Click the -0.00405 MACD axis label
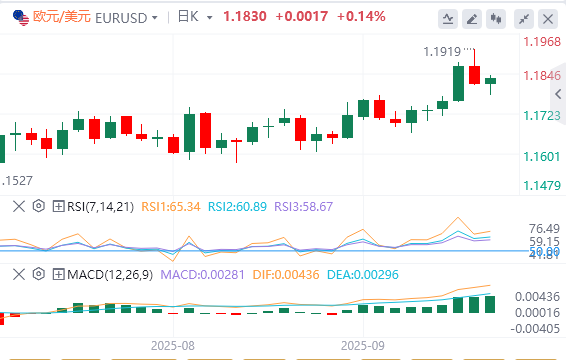Image resolution: width=566 pixels, height=360 pixels. pyautogui.click(x=535, y=329)
